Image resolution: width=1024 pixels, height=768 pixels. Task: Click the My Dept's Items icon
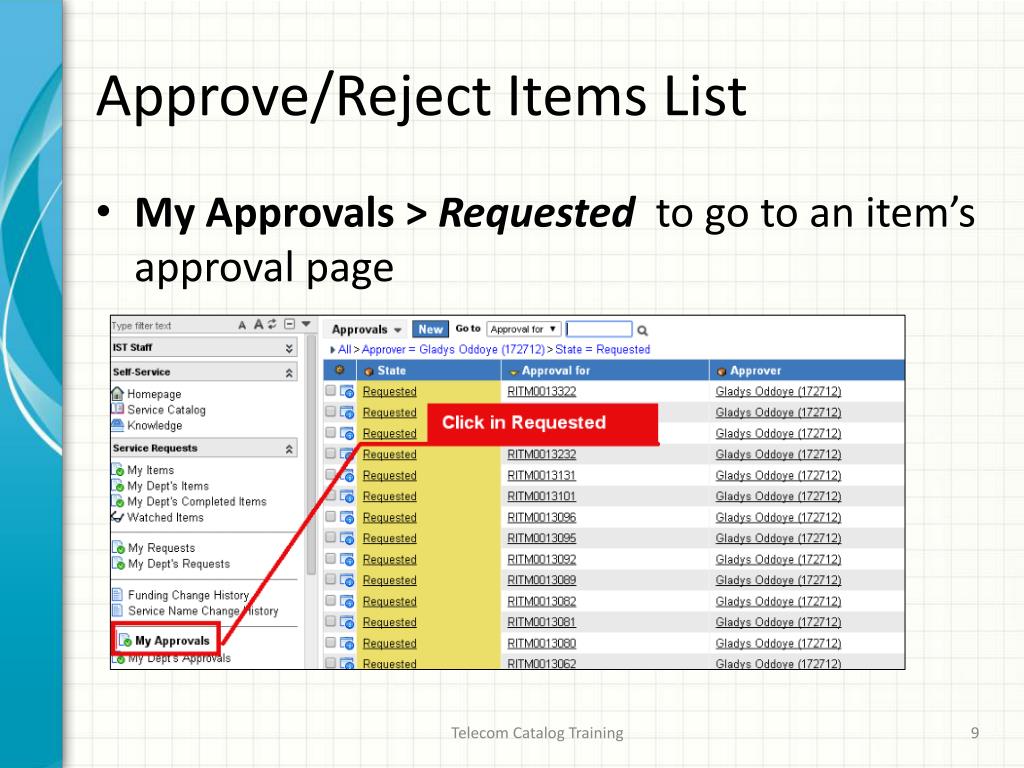pos(118,486)
